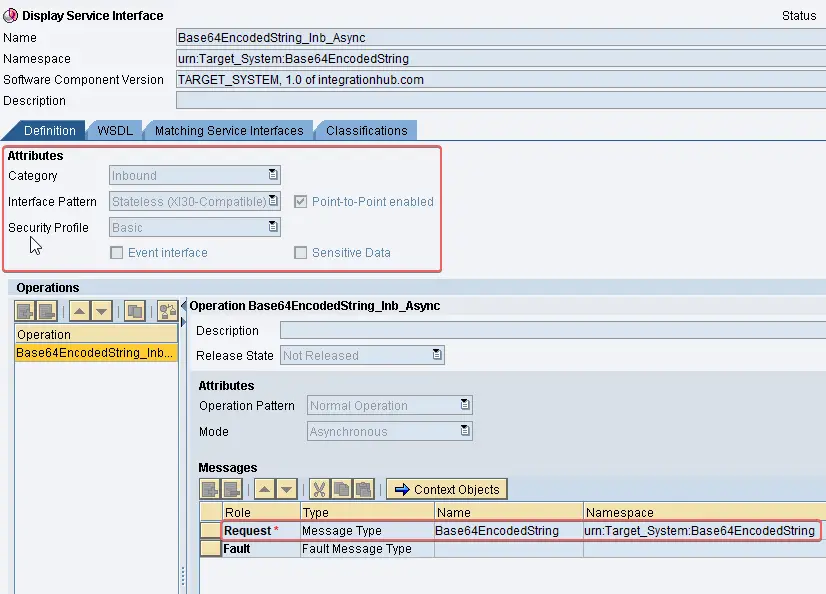Image resolution: width=826 pixels, height=594 pixels.
Task: Click the delete operation icon in Operations toolbar
Action: (47, 311)
